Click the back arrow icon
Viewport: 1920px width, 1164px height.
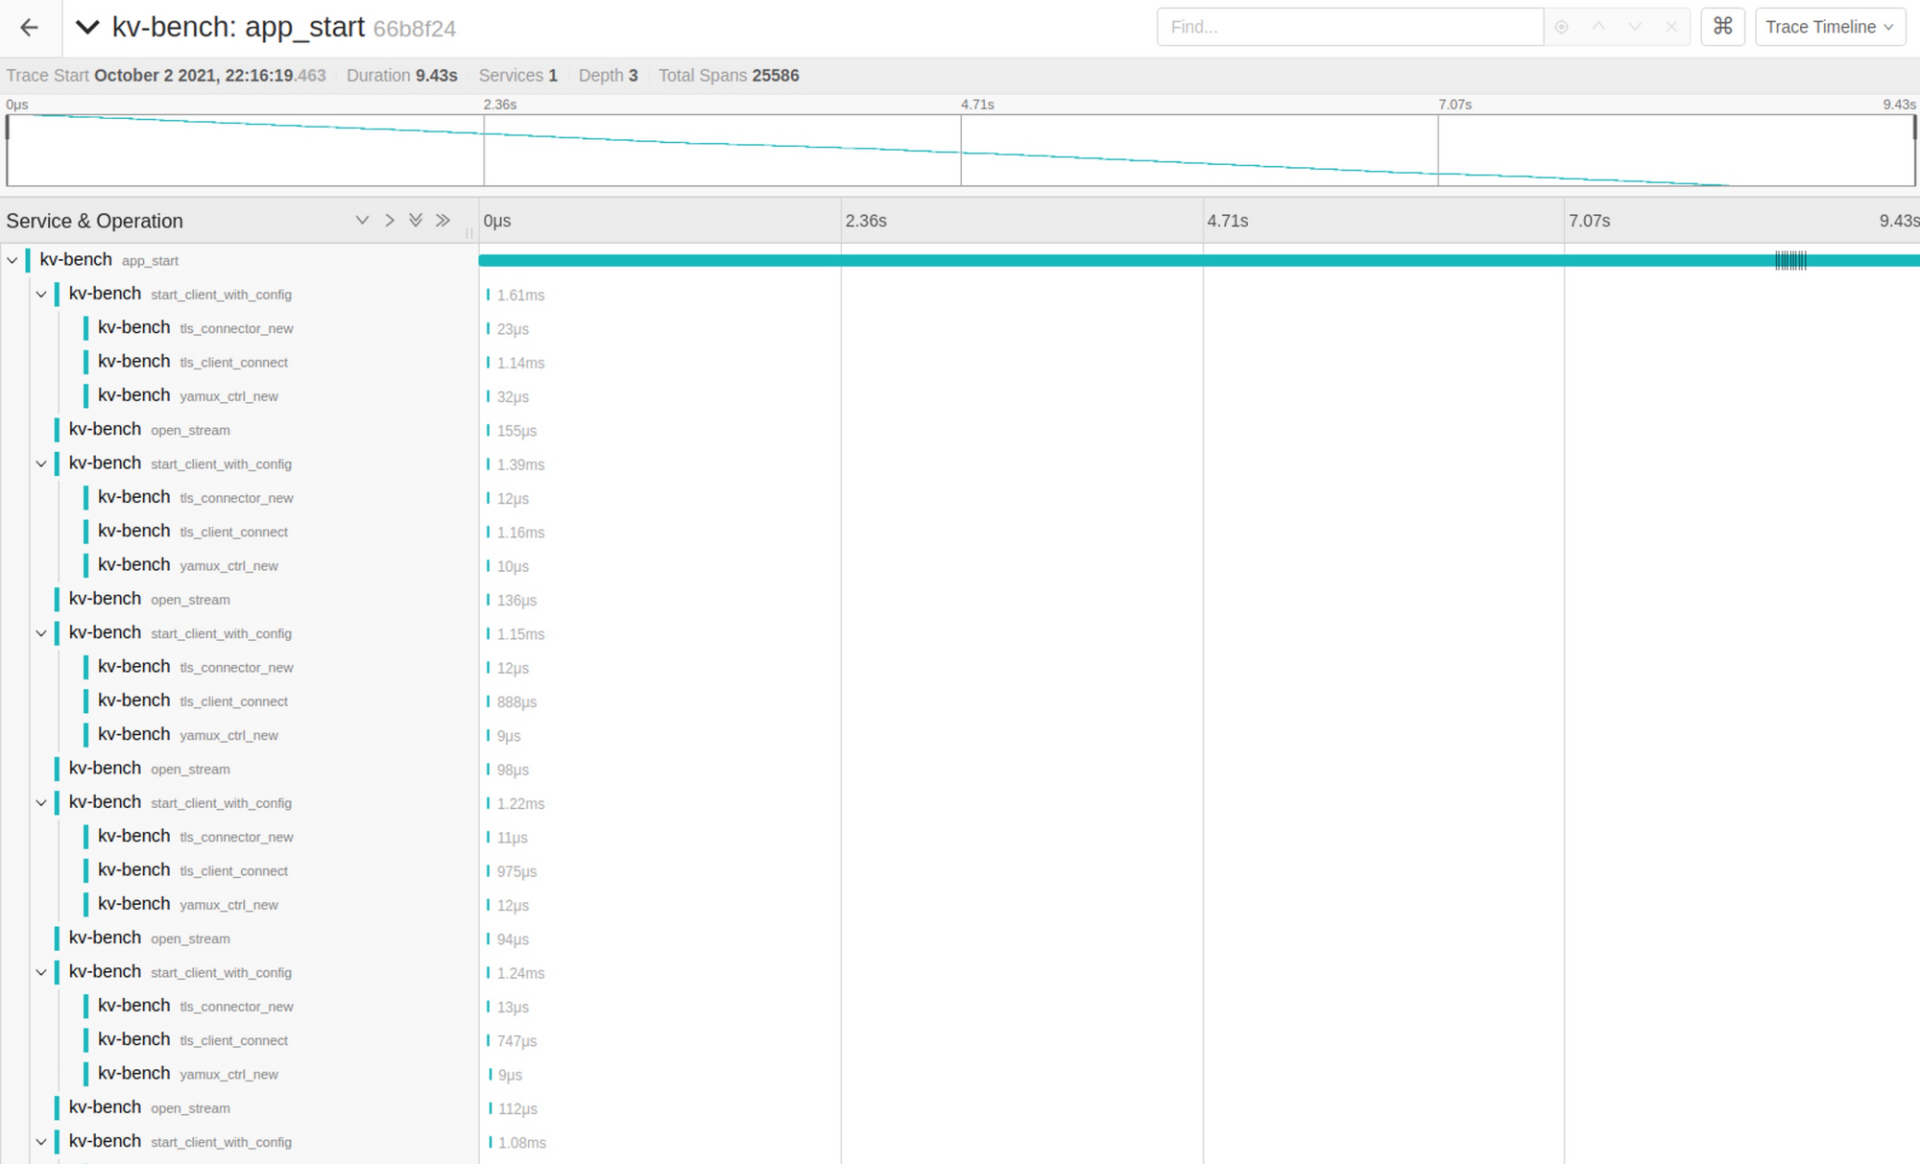[29, 27]
